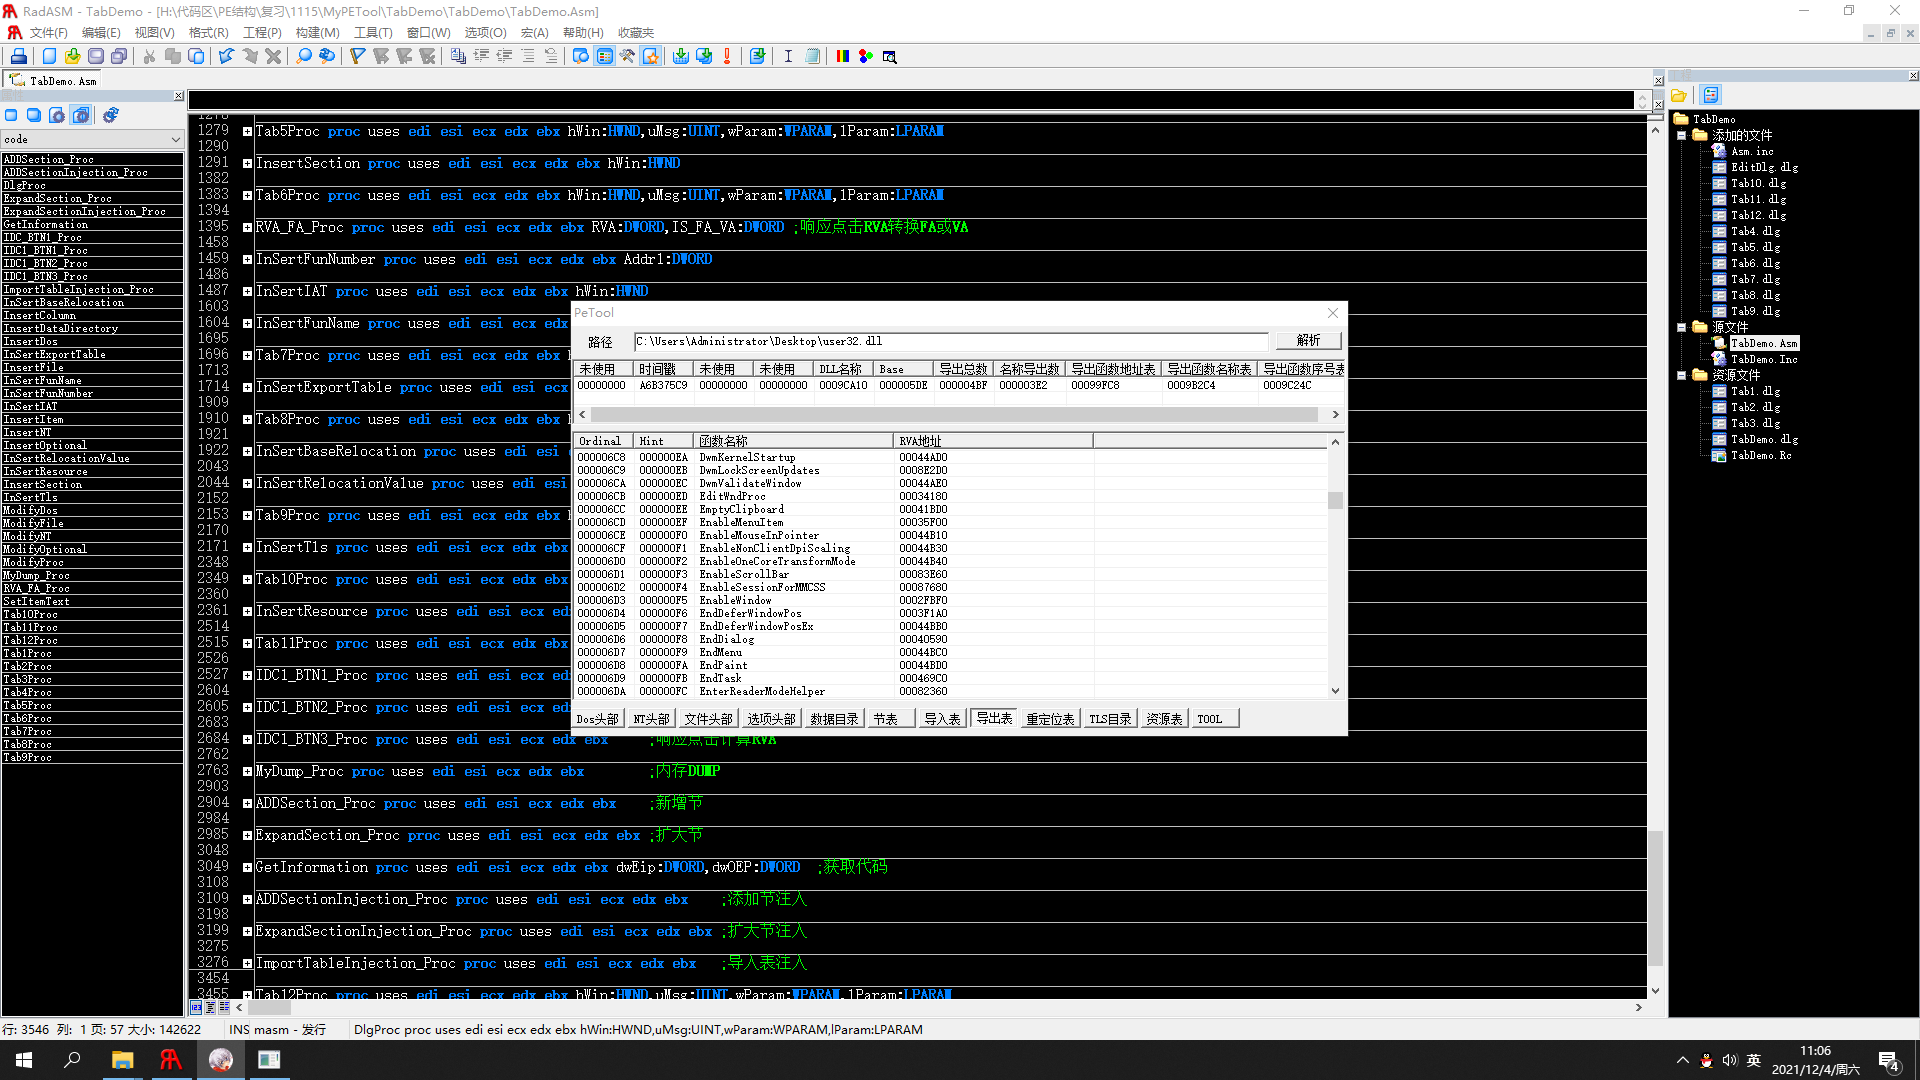This screenshot has height=1080, width=1920.
Task: Open the 构建(M) menu
Action: coord(317,33)
